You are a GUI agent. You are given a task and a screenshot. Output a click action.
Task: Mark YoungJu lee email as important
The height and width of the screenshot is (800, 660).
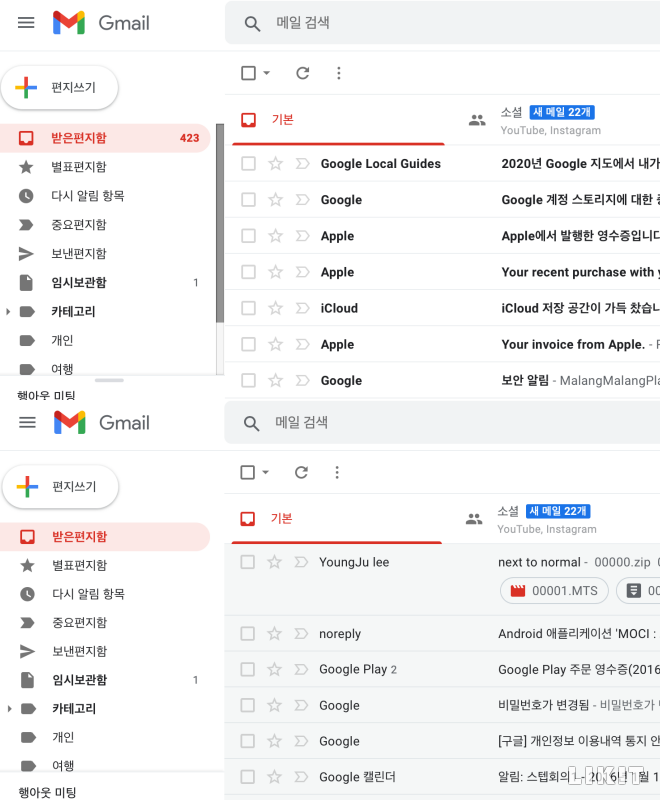tap(301, 562)
